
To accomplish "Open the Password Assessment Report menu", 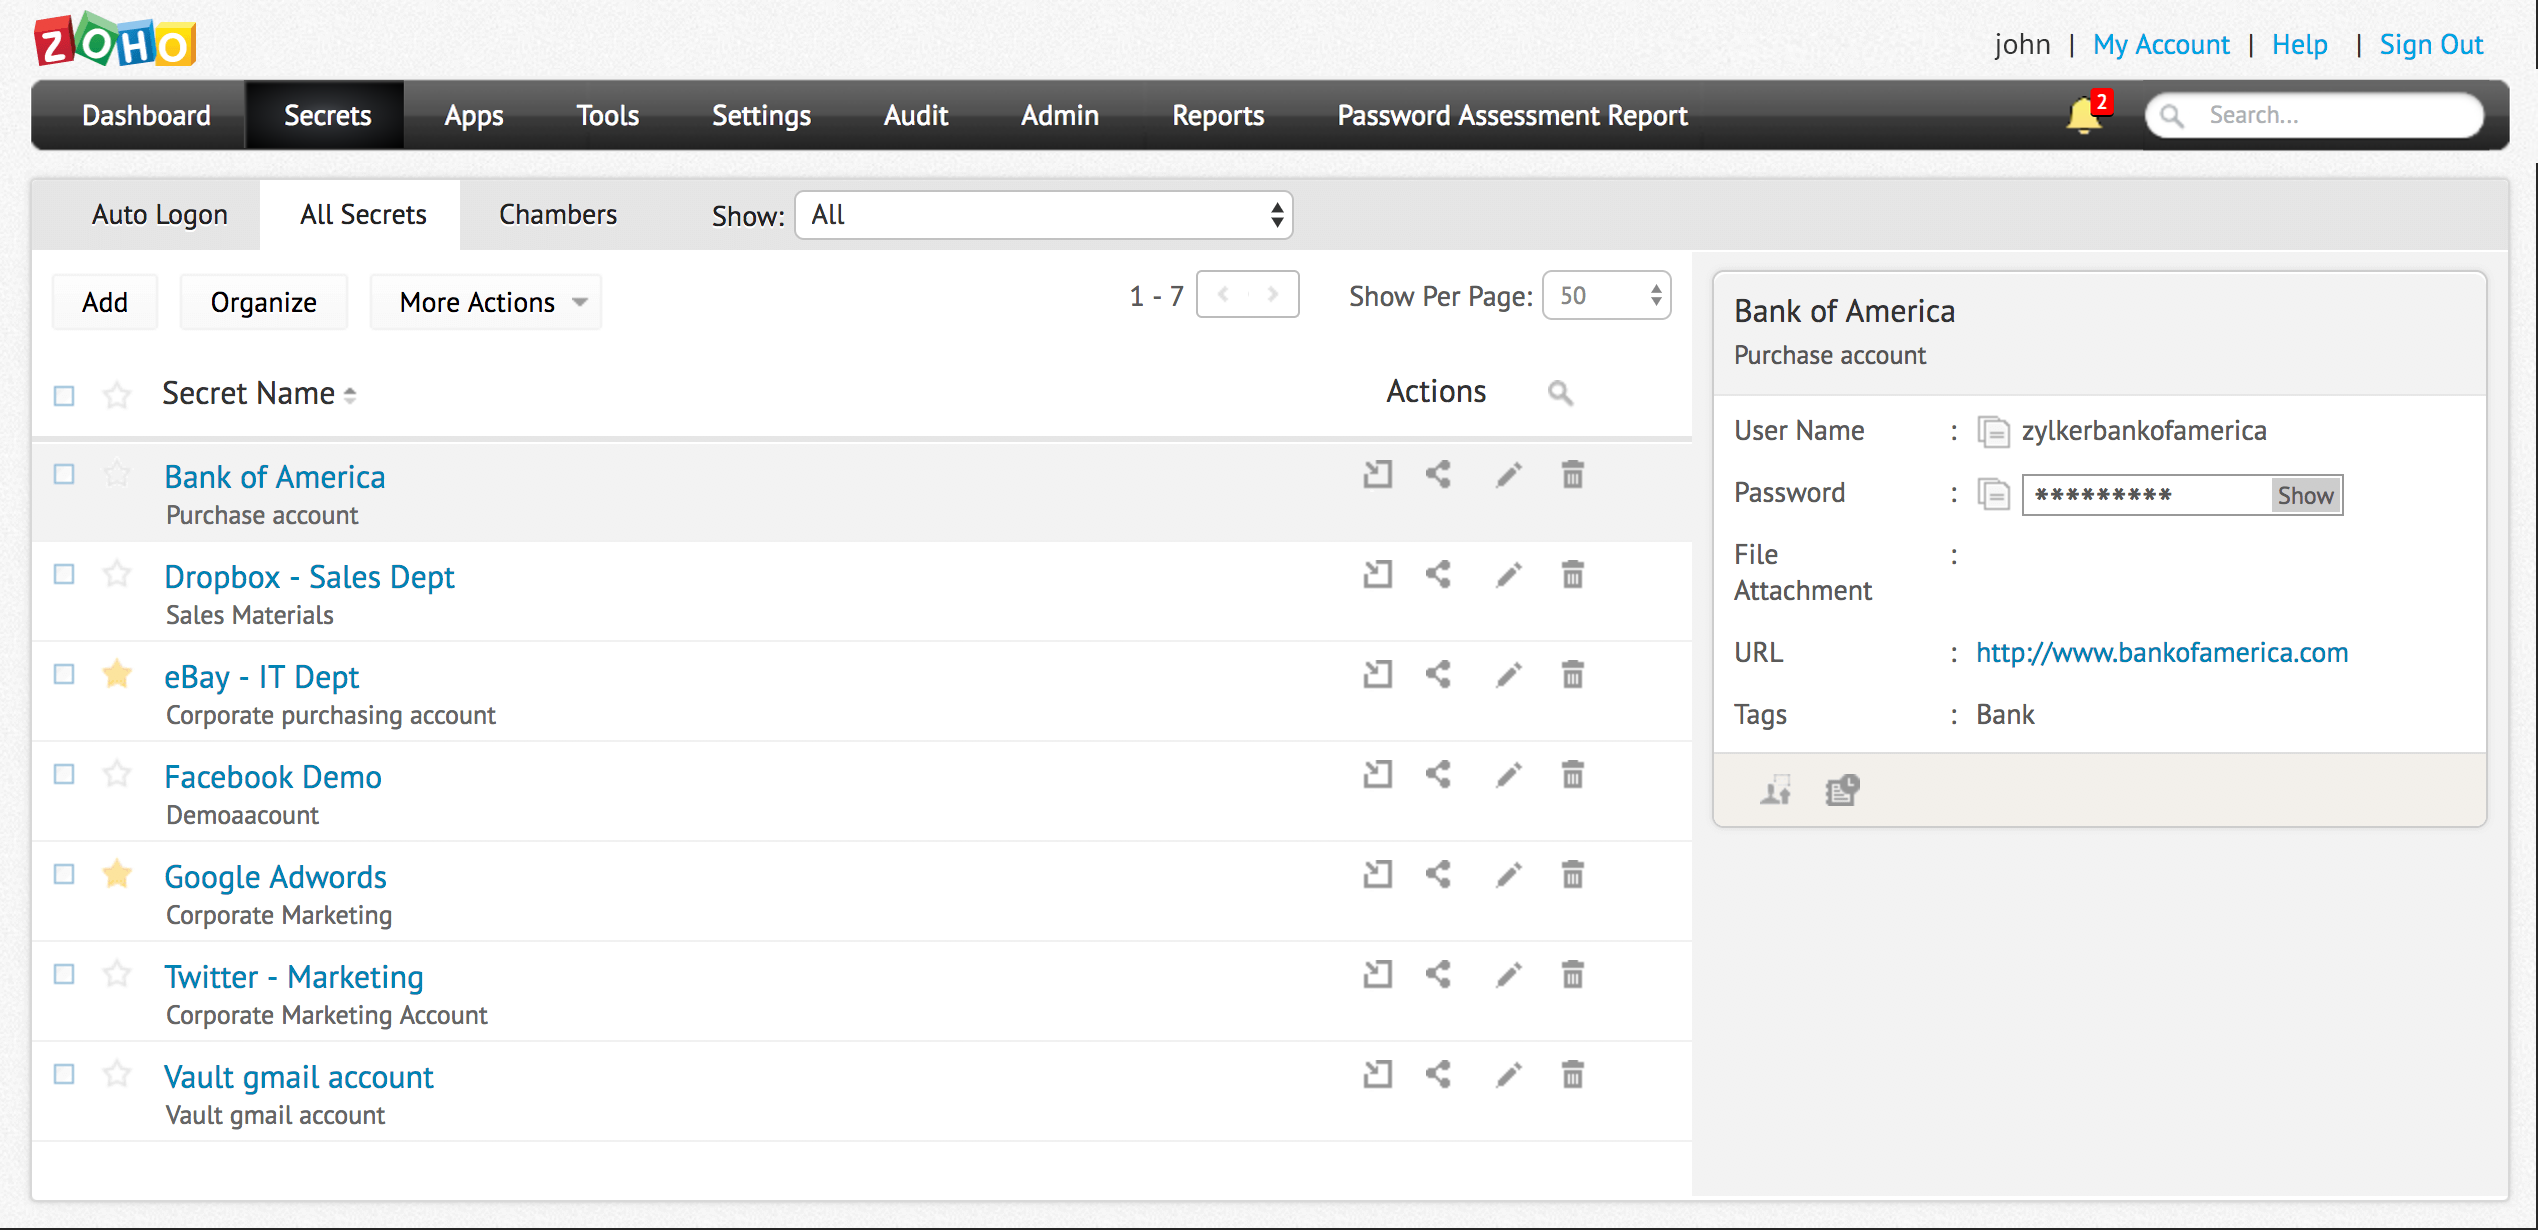I will coord(1512,115).
